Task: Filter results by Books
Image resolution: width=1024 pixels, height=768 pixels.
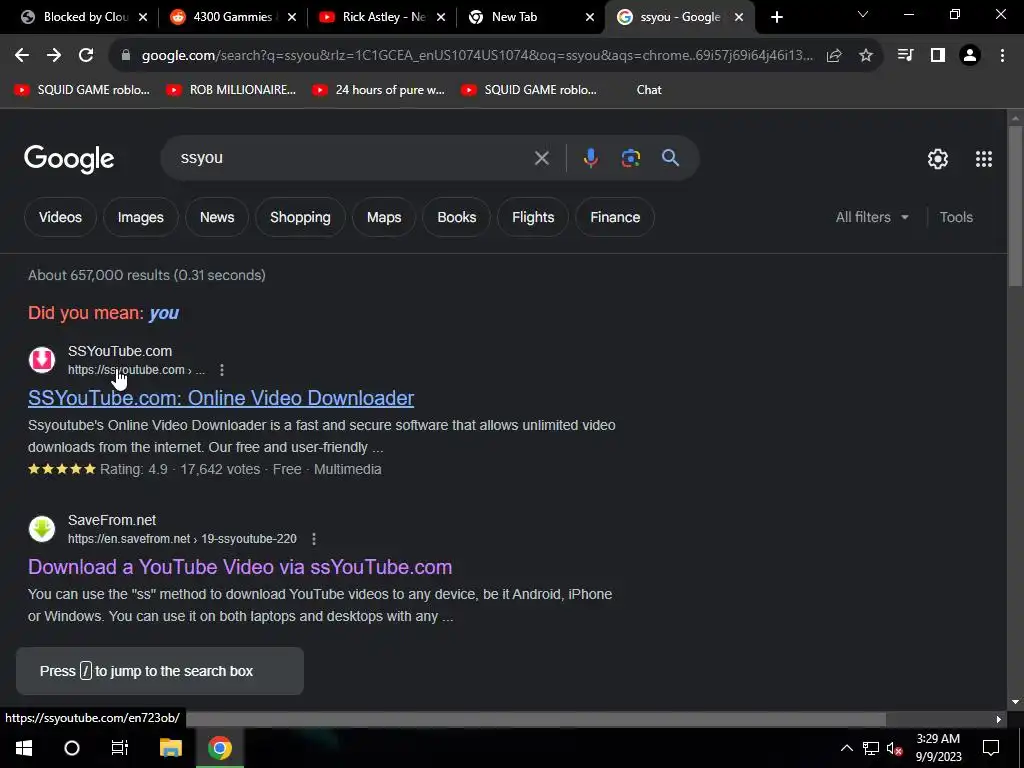Action: [x=456, y=217]
